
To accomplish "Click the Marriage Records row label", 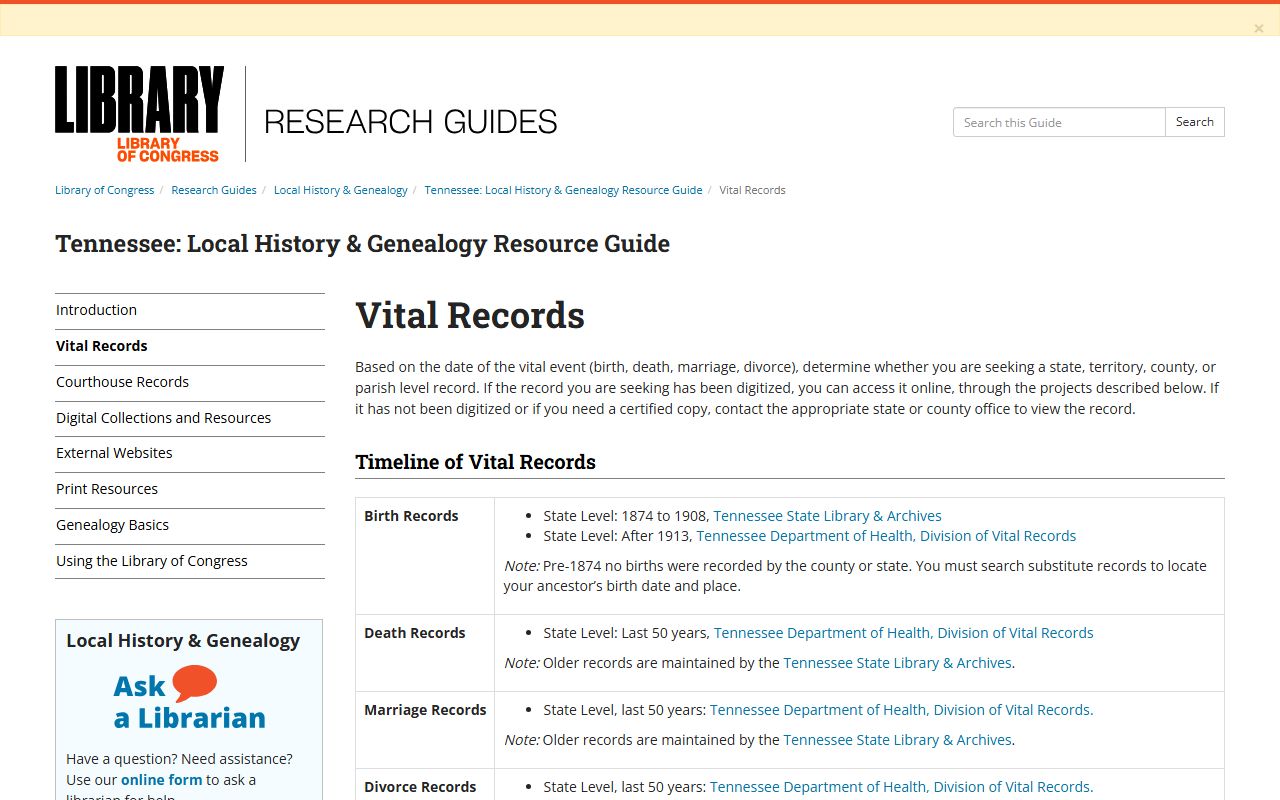I will coord(425,710).
